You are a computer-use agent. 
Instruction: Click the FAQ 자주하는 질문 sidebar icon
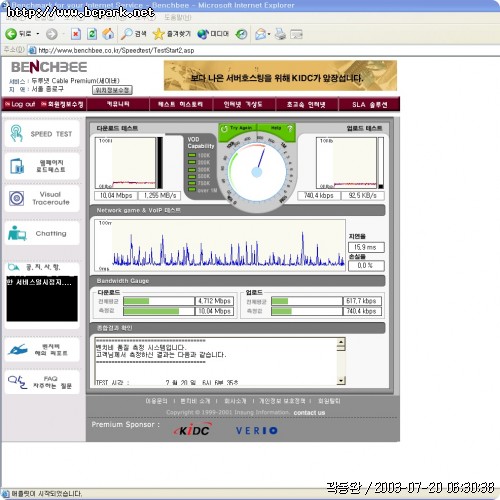click(17, 382)
